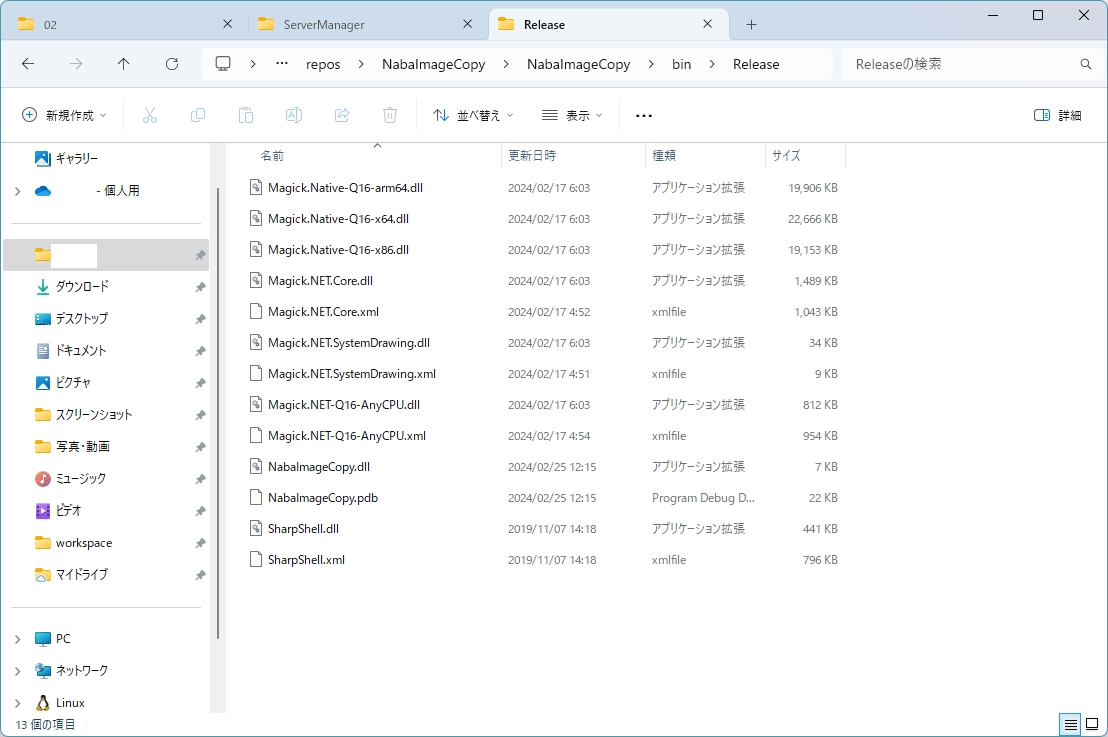Open the 並べ替え sort dropdown
This screenshot has height=737, width=1108.
(473, 115)
